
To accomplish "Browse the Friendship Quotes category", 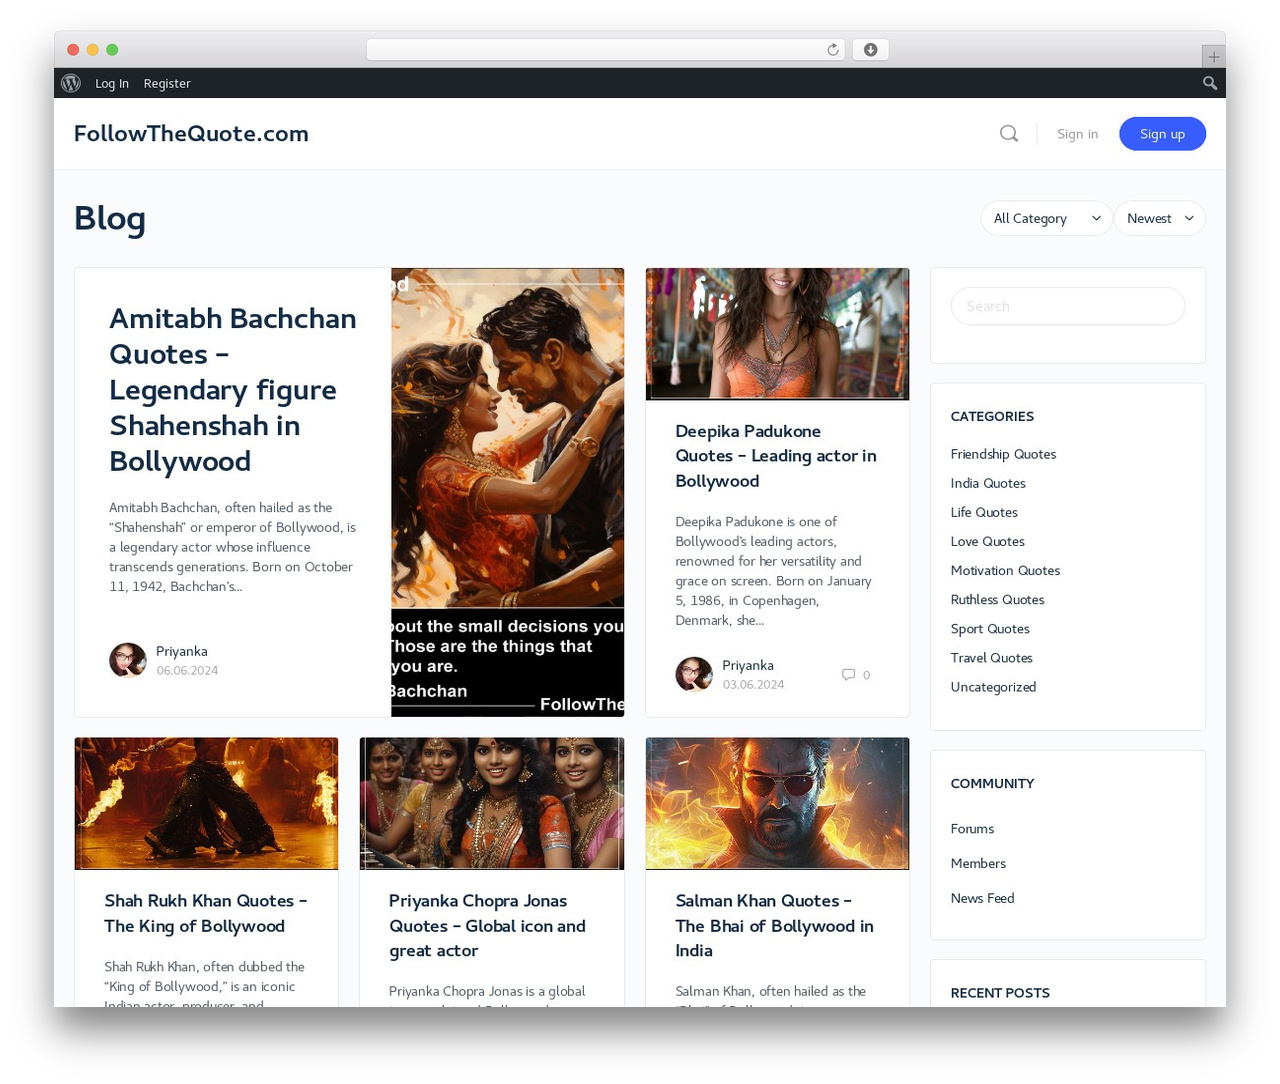I will [x=1003, y=454].
